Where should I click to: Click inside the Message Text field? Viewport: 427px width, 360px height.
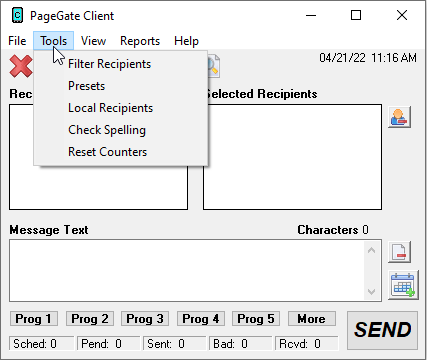coord(188,270)
